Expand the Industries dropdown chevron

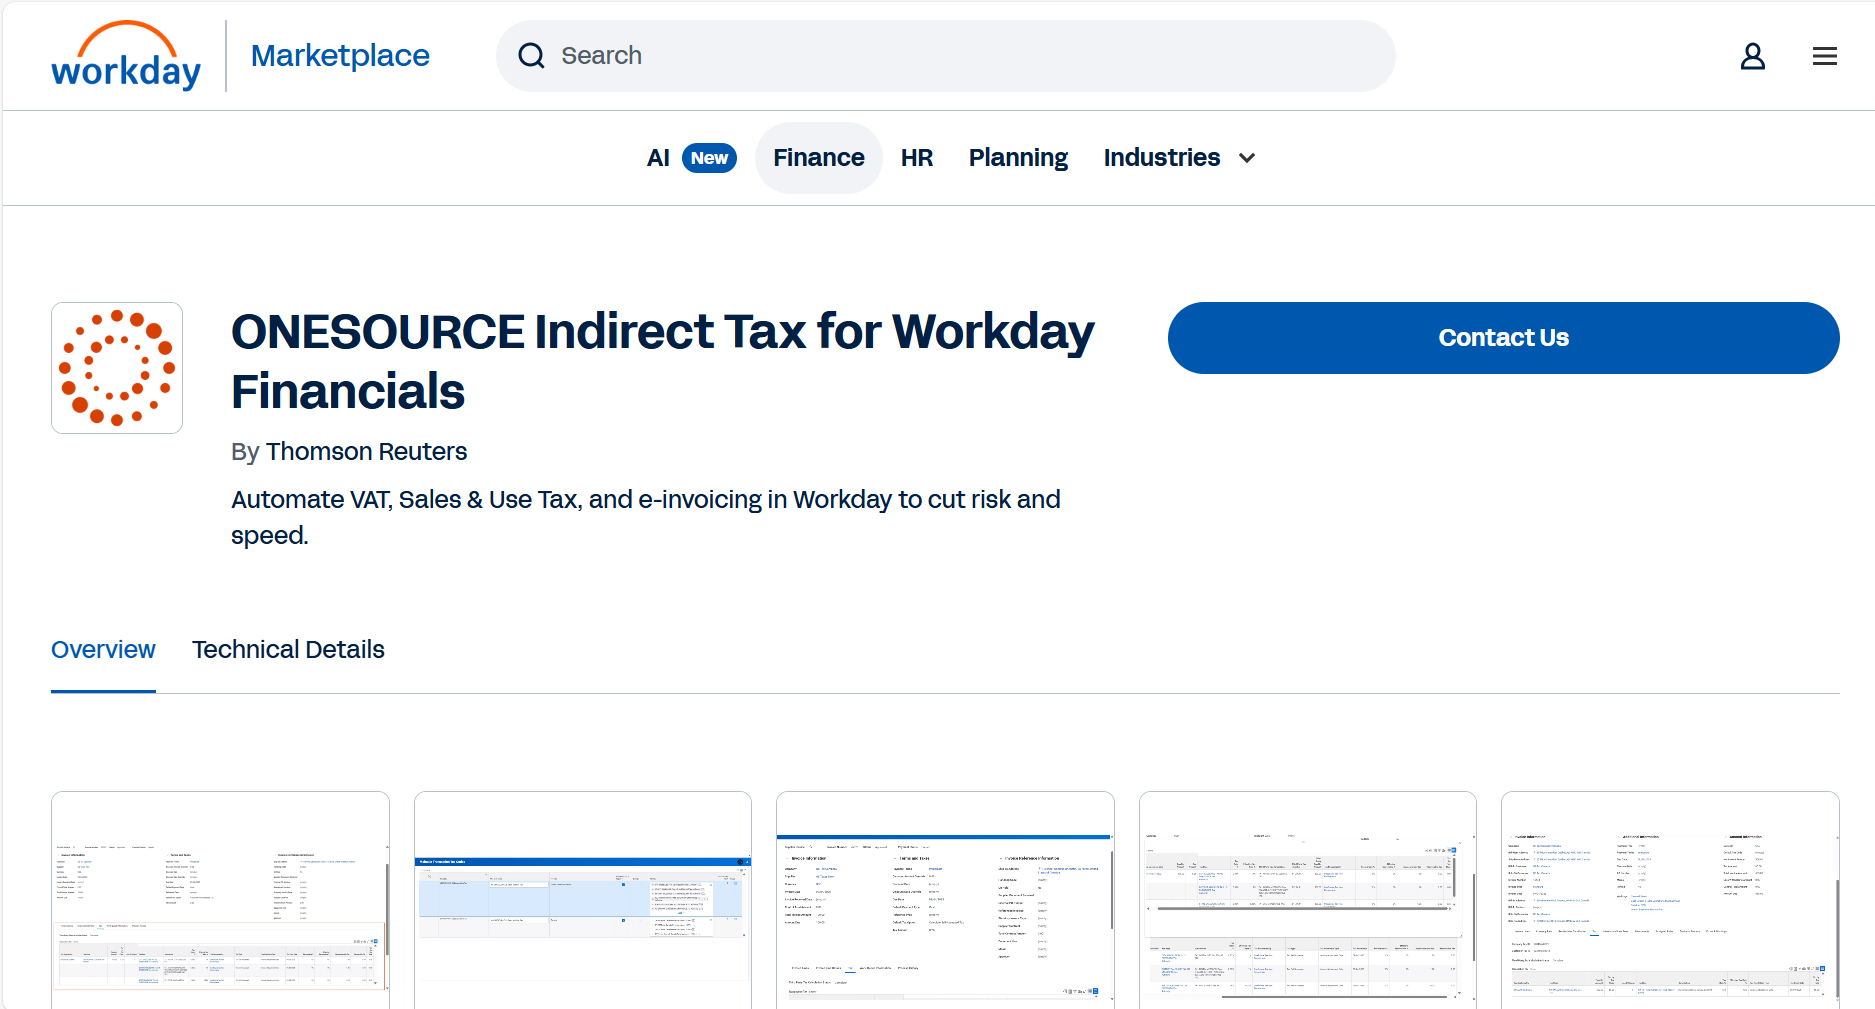tap(1246, 158)
